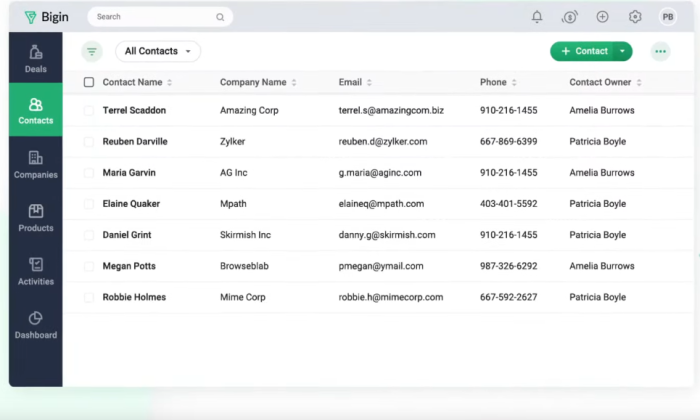Click the currency dollar icon in header
Viewport: 700px width, 420px height.
(x=569, y=17)
